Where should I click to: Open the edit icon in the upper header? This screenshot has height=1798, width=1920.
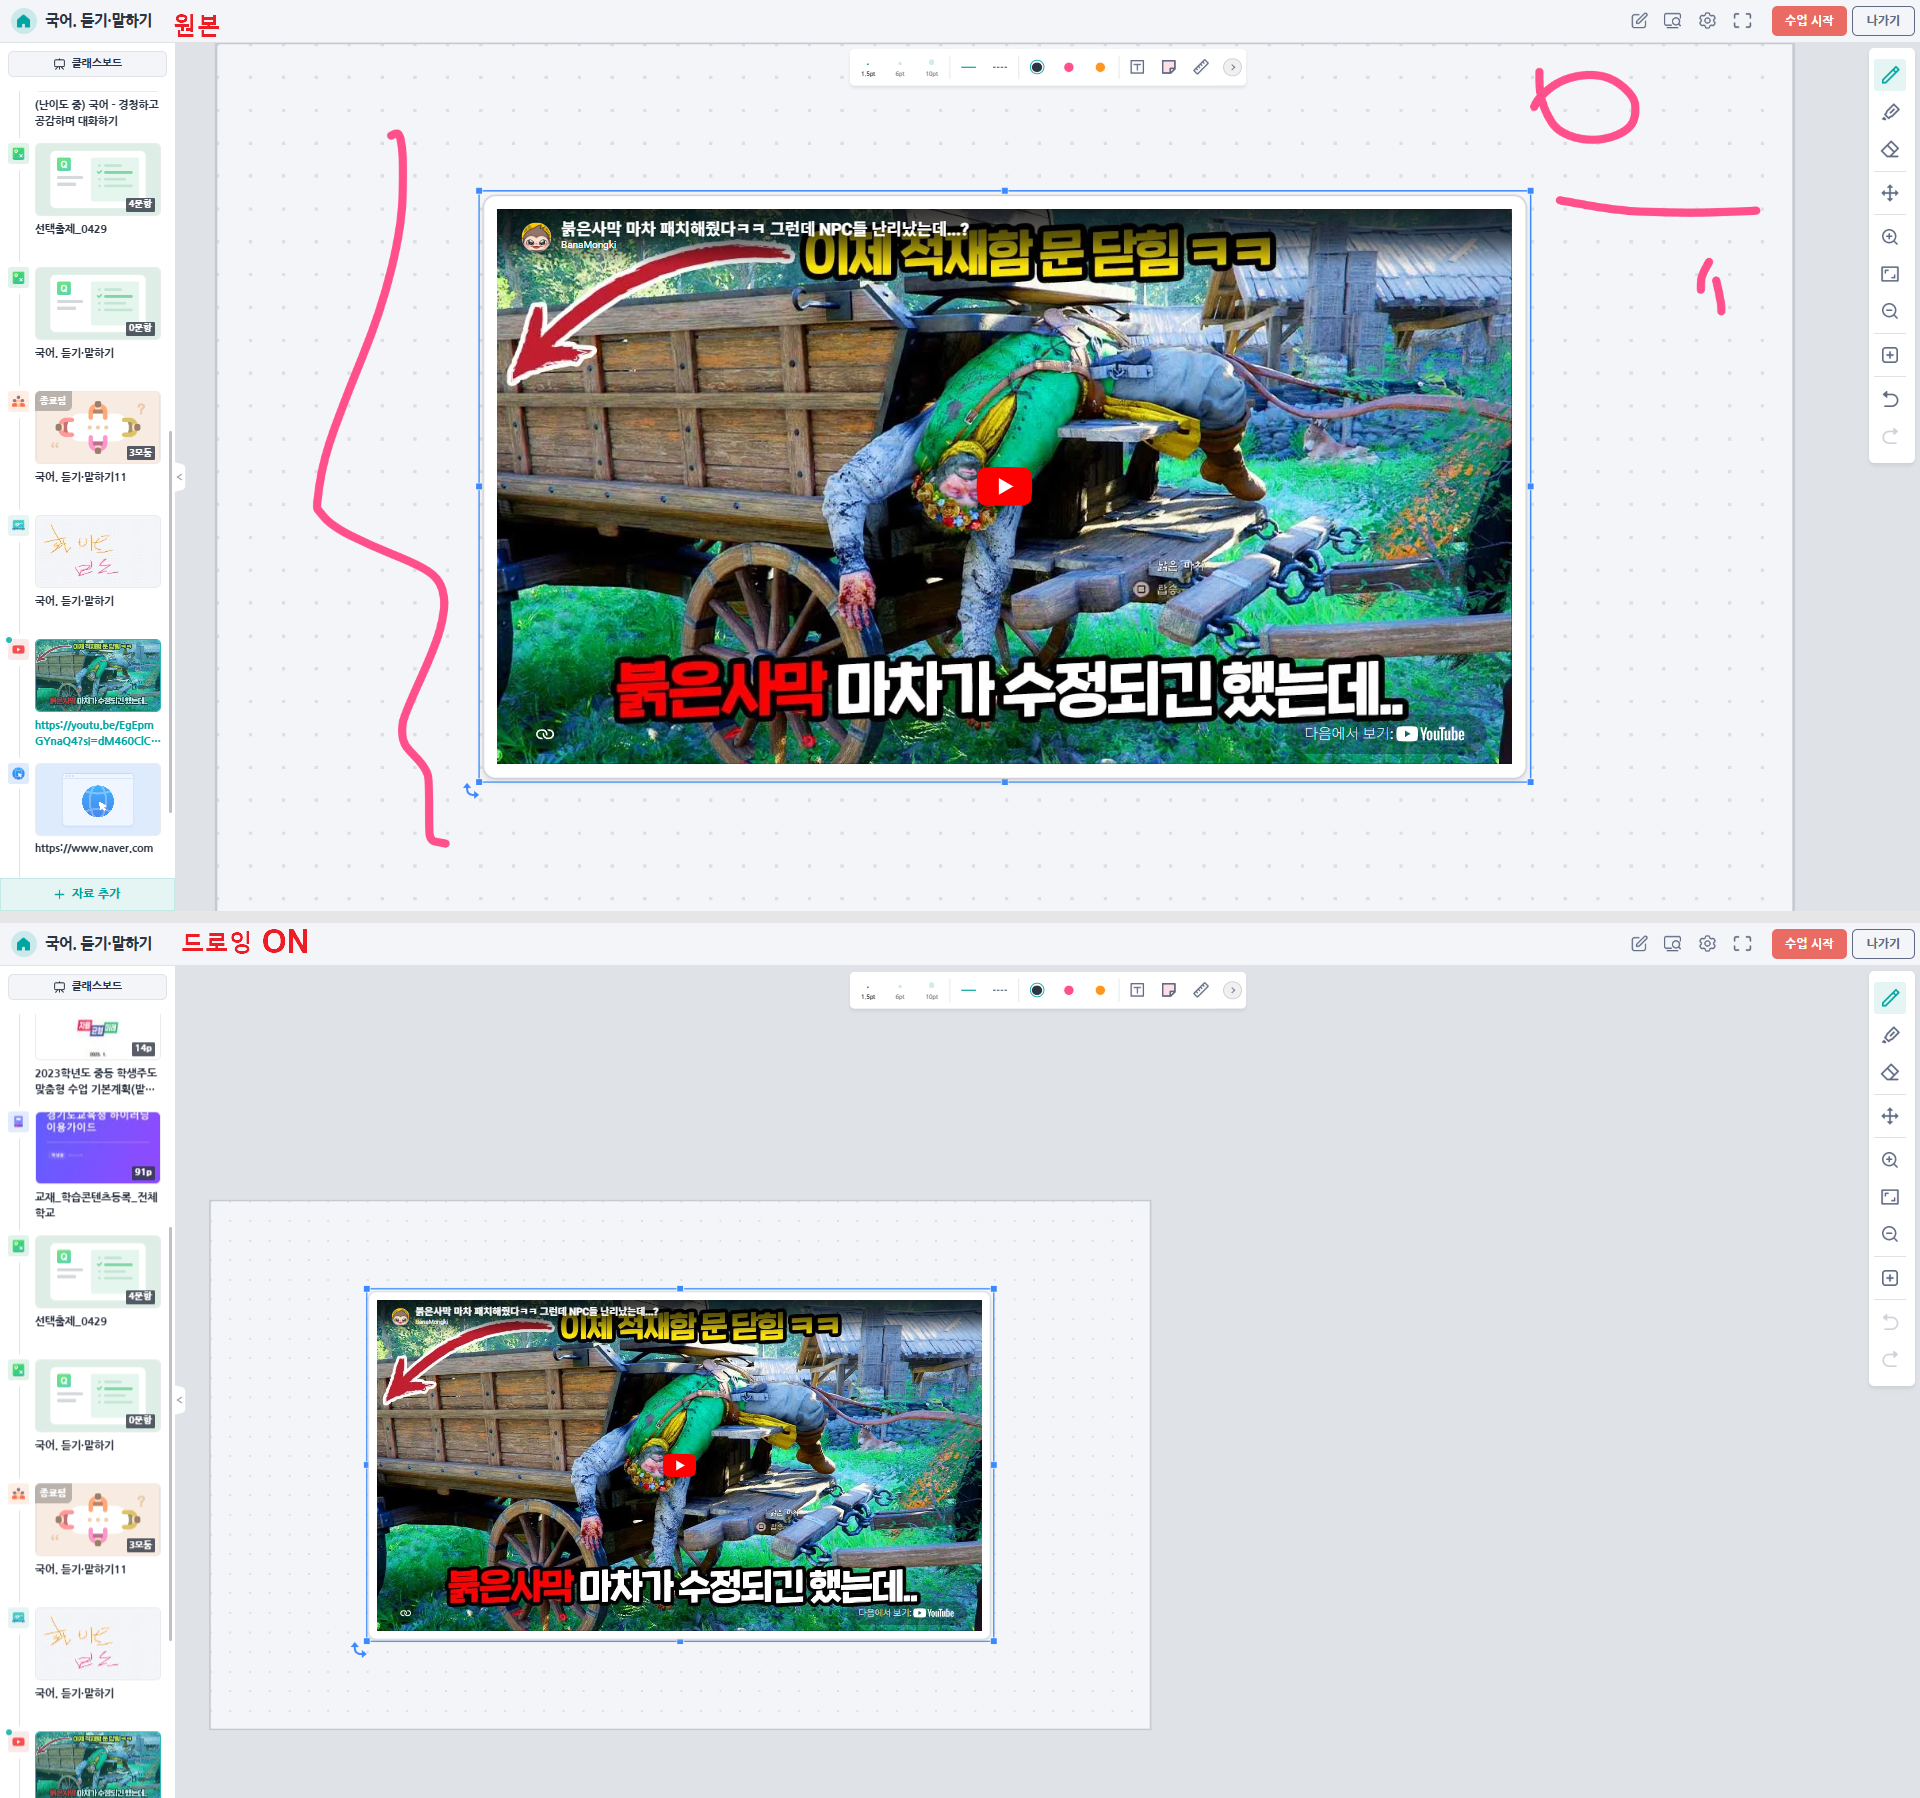(1639, 21)
